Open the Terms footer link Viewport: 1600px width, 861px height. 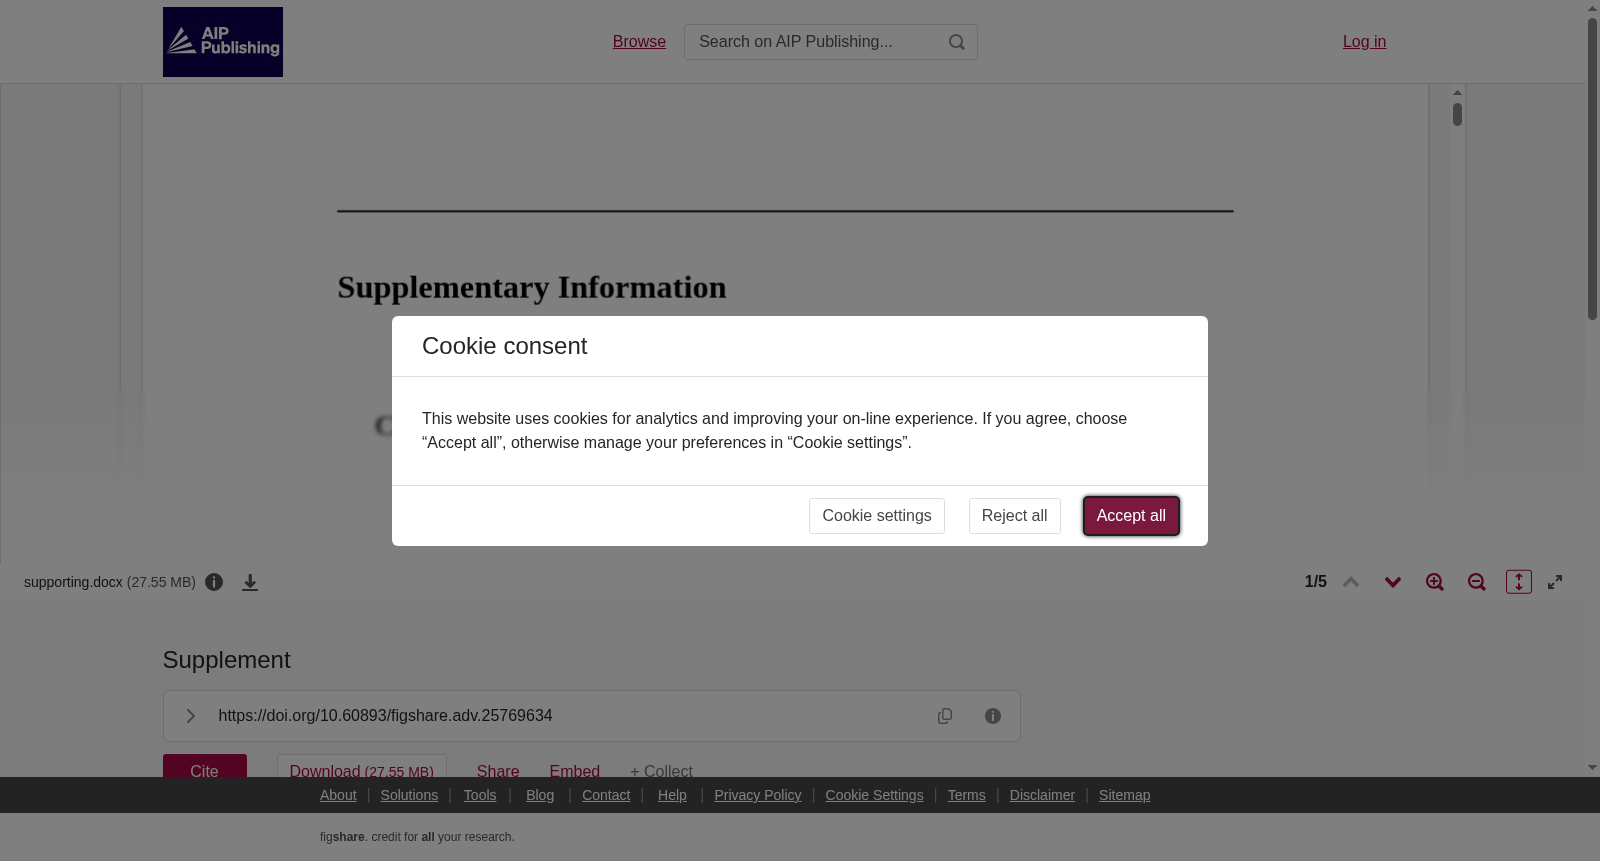pyautogui.click(x=966, y=795)
